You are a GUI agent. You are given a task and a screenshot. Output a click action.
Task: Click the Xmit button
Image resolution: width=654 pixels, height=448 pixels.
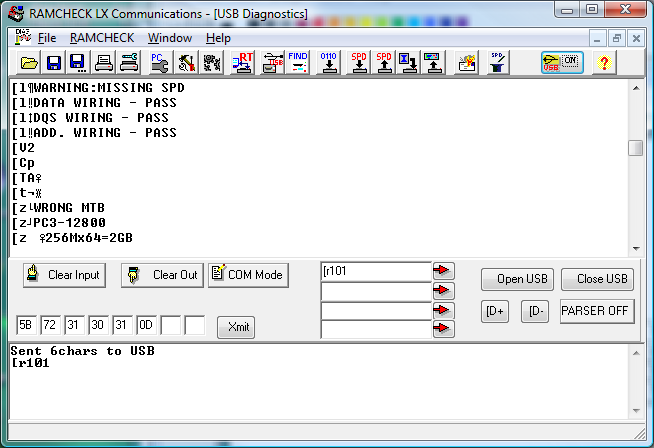pyautogui.click(x=236, y=327)
